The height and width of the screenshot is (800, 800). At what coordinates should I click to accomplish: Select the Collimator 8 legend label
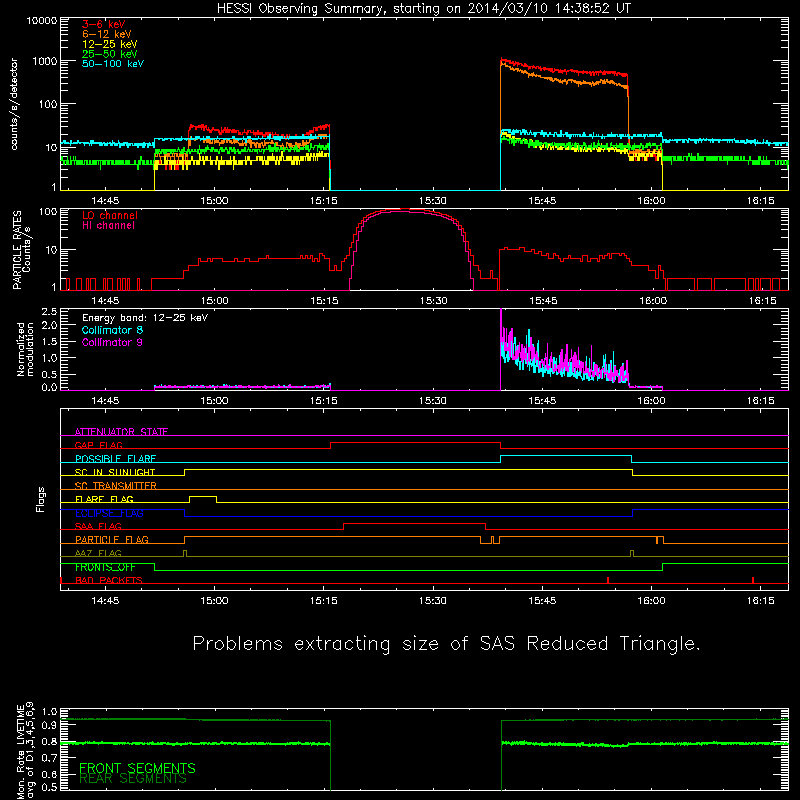[x=112, y=330]
